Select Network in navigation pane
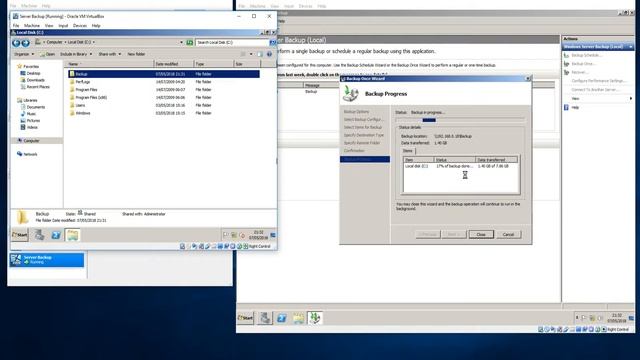The height and width of the screenshot is (360, 640). coord(30,154)
